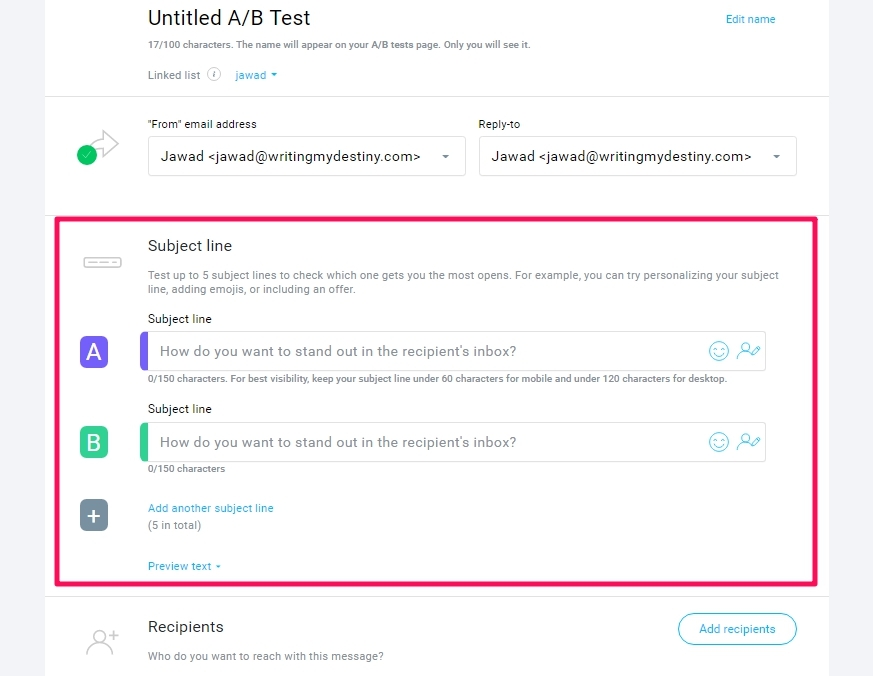Click the Linked list info icon
873x676 pixels.
pos(214,74)
